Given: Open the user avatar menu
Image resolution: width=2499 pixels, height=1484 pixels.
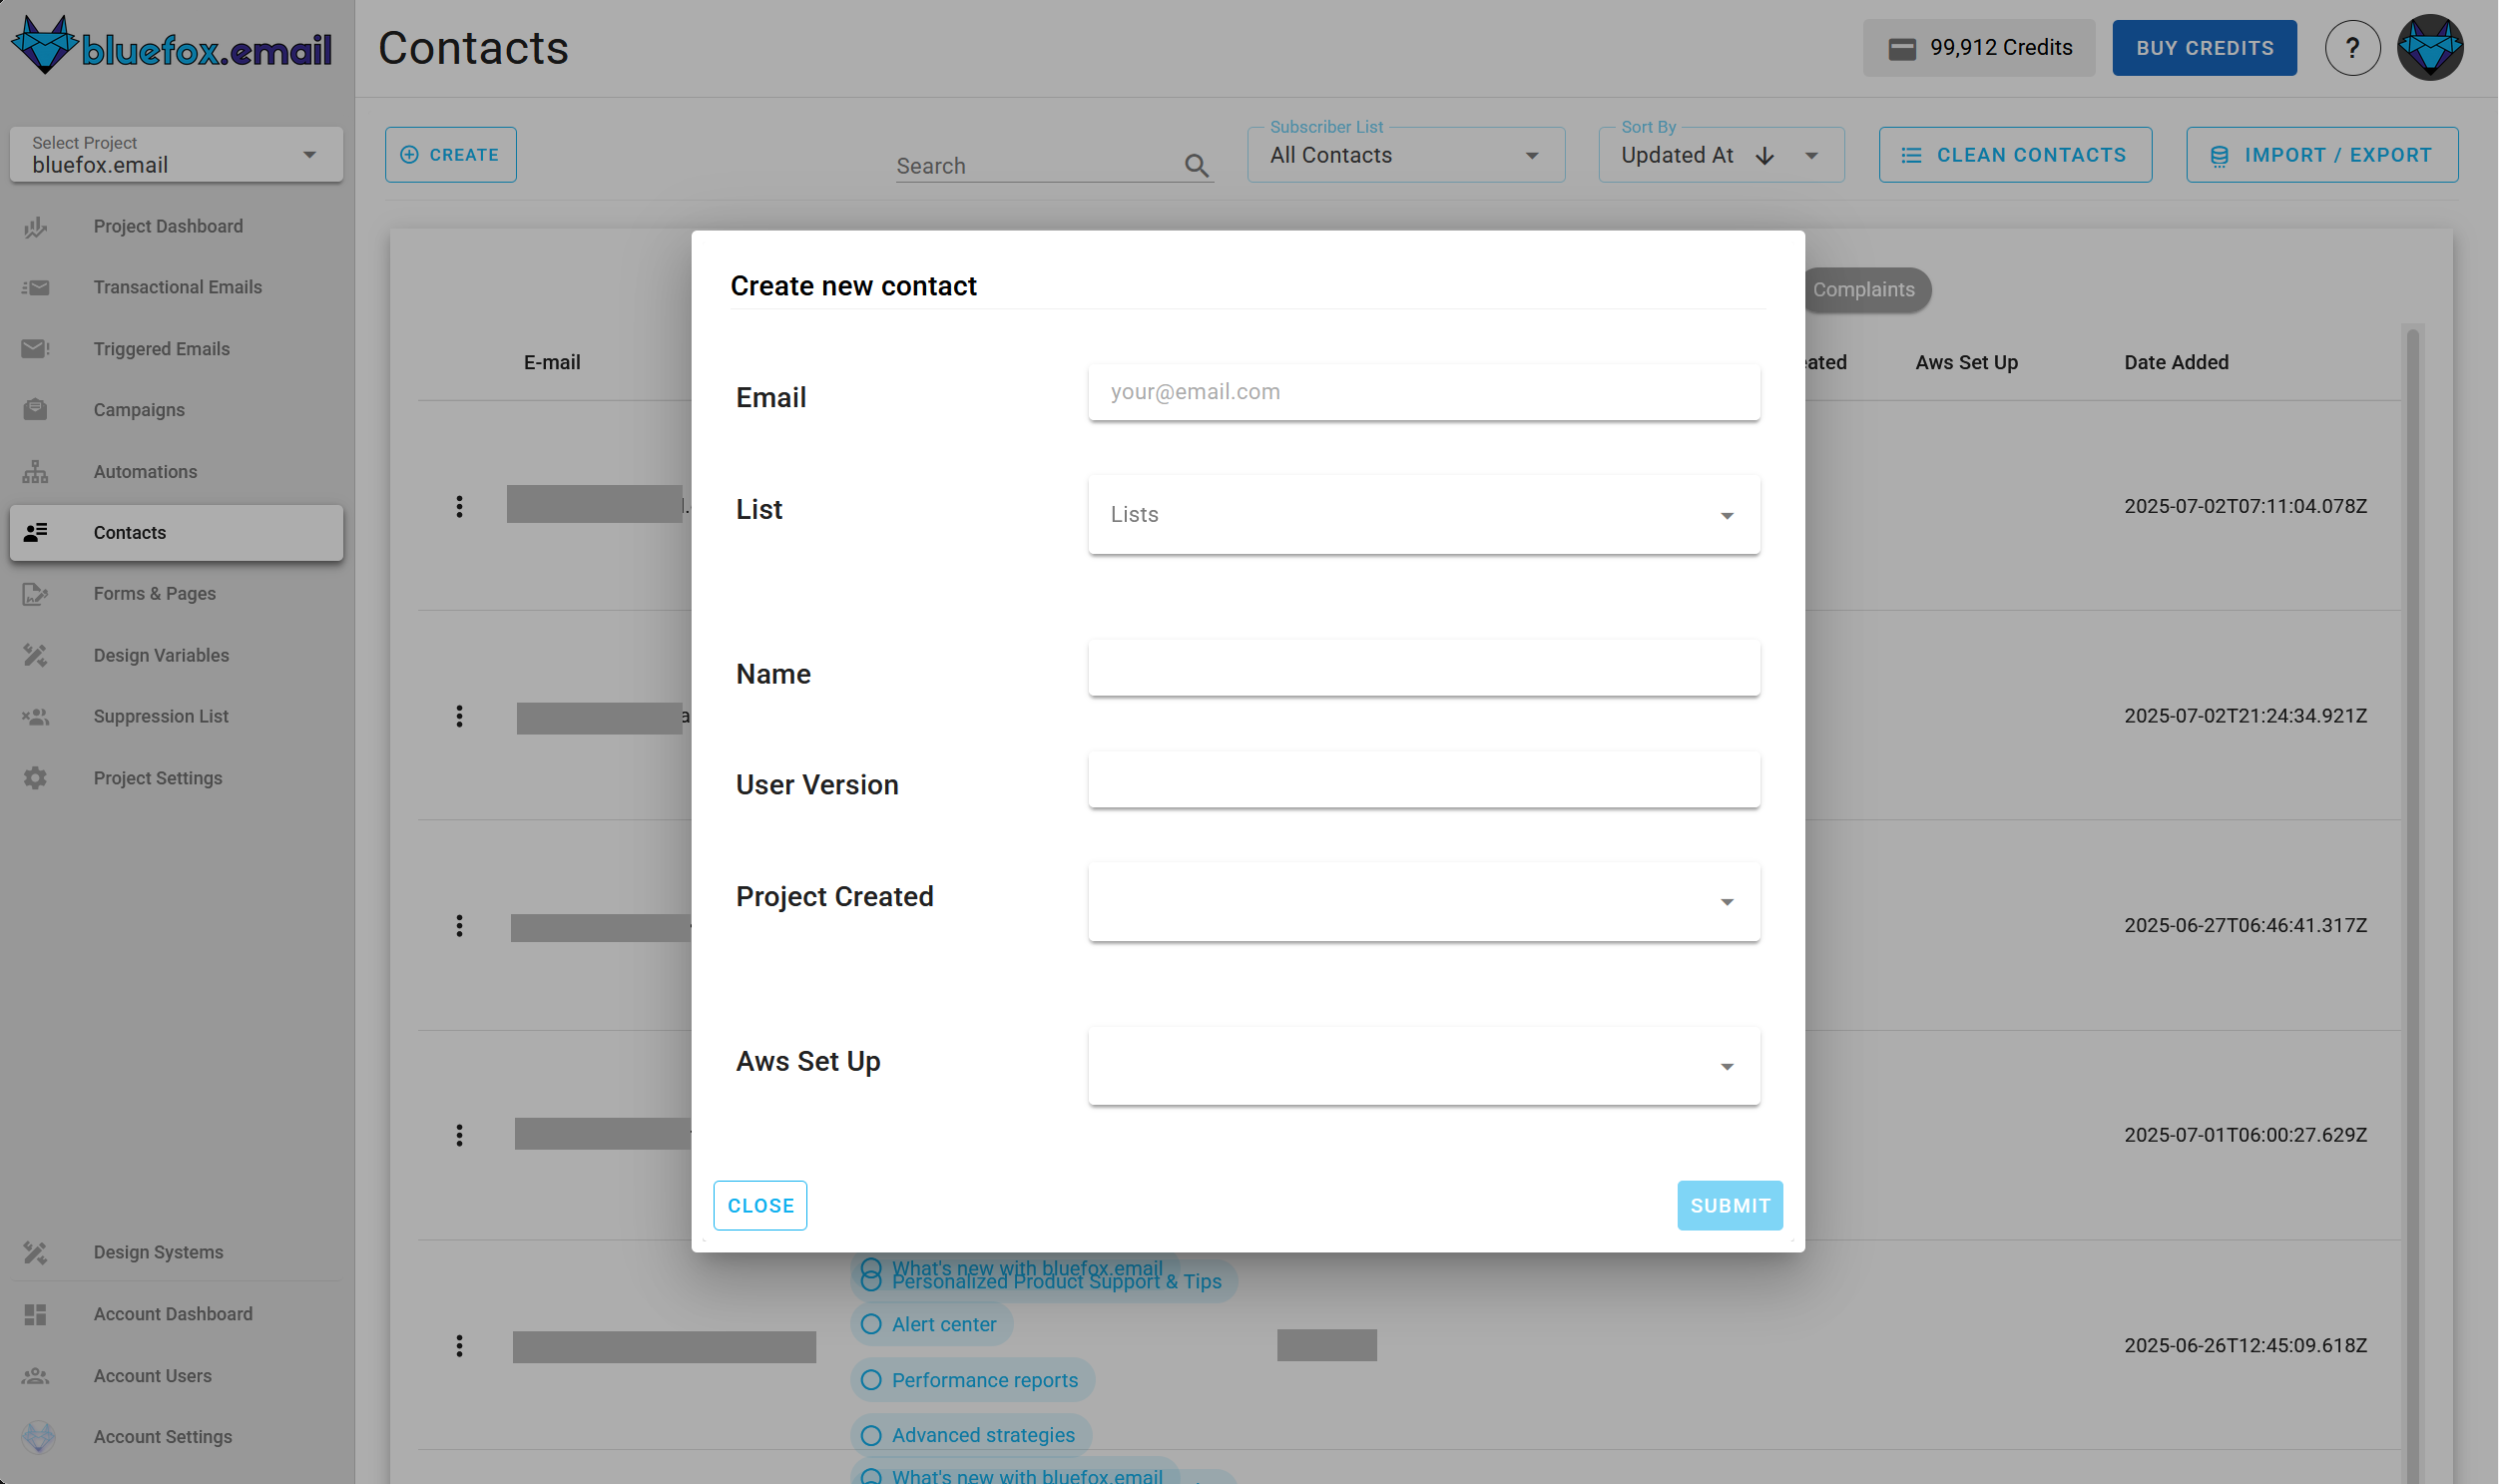Looking at the screenshot, I should [x=2430, y=47].
